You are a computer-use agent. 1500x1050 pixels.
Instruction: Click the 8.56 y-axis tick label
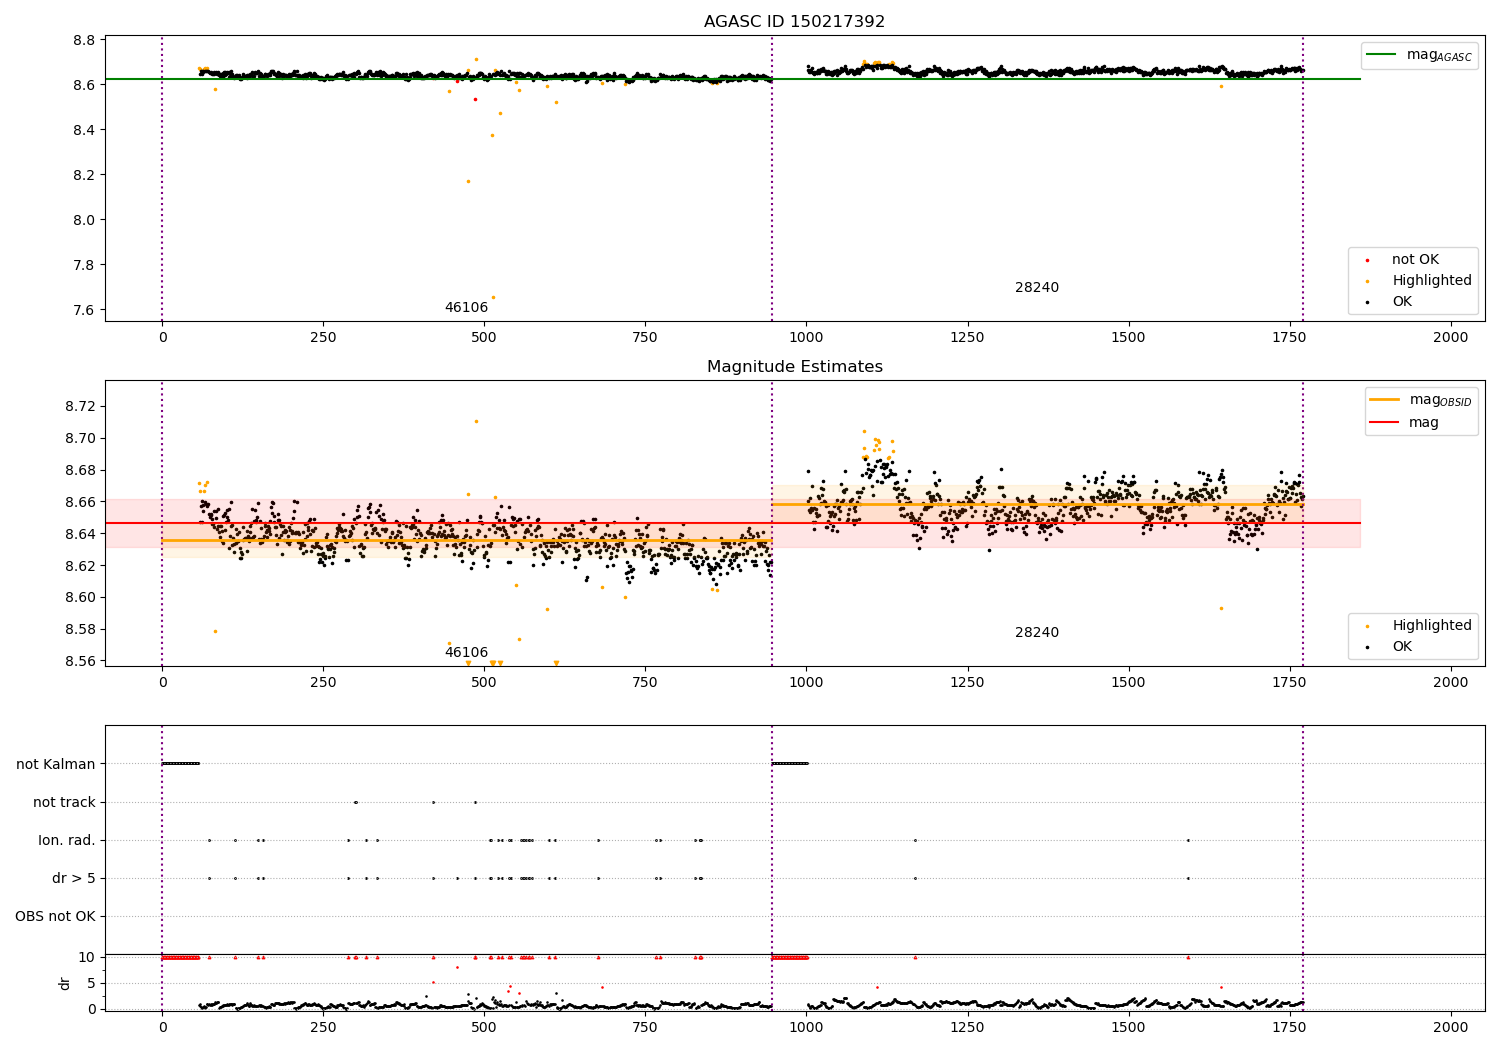click(79, 661)
